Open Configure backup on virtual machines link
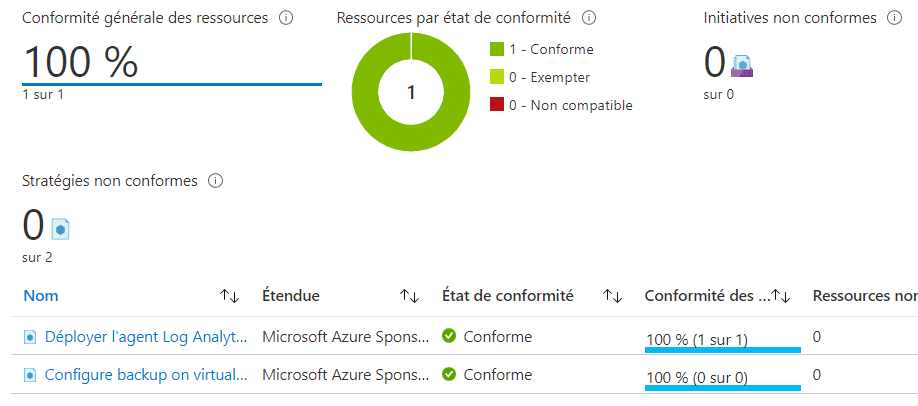Viewport: 918px width, 406px height. pos(145,375)
